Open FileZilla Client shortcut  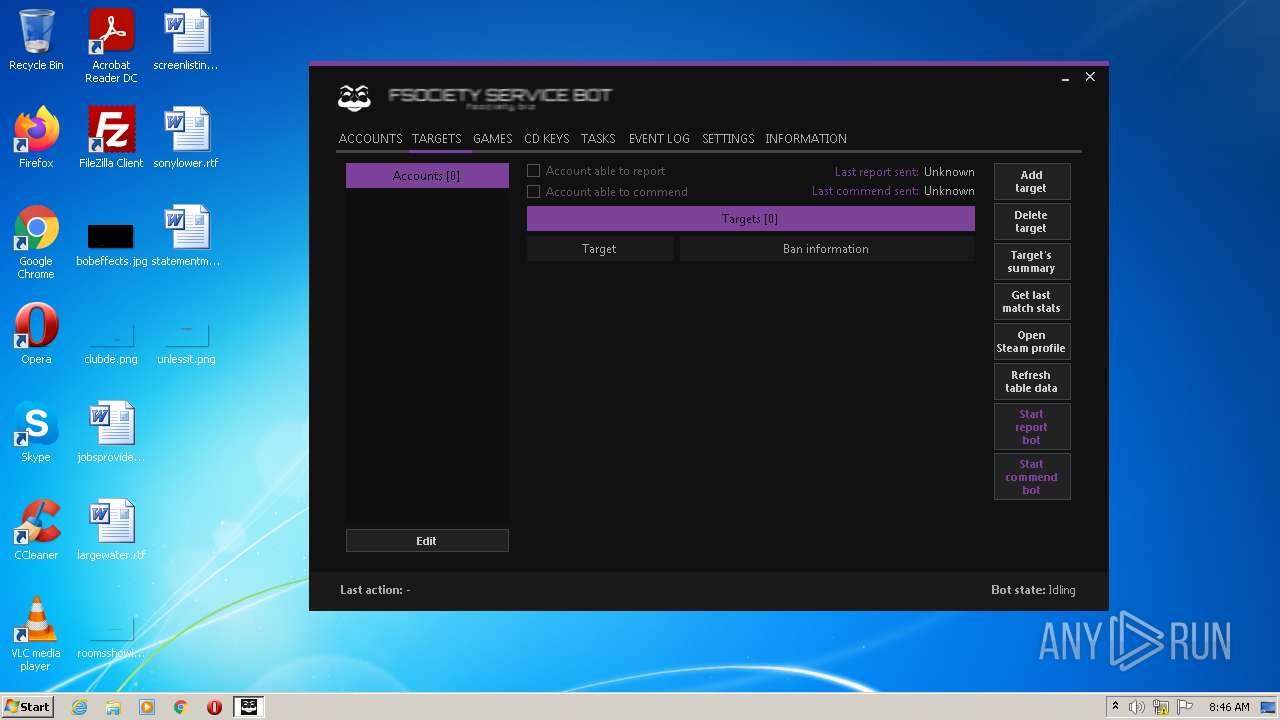pos(111,138)
